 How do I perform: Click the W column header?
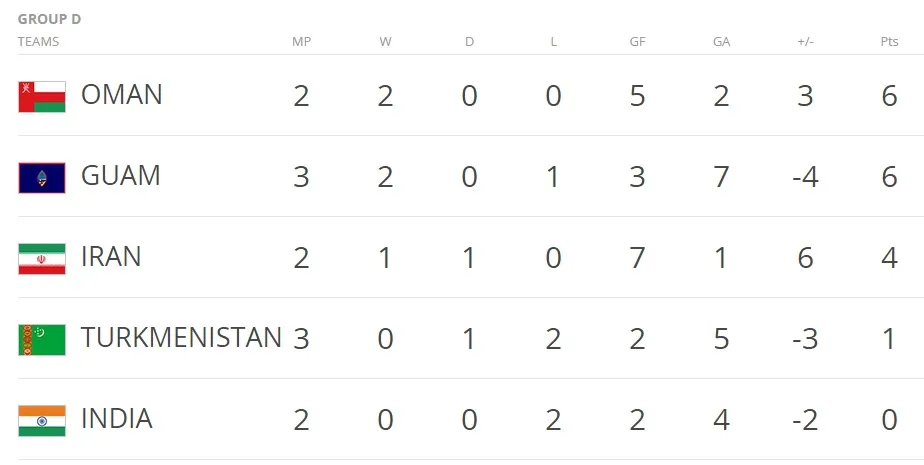point(385,42)
